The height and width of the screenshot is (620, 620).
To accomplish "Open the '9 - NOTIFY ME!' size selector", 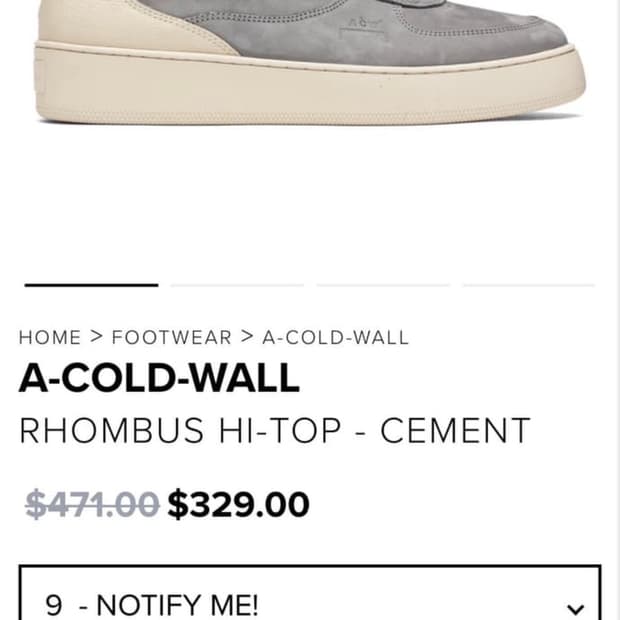I will pos(310,593).
